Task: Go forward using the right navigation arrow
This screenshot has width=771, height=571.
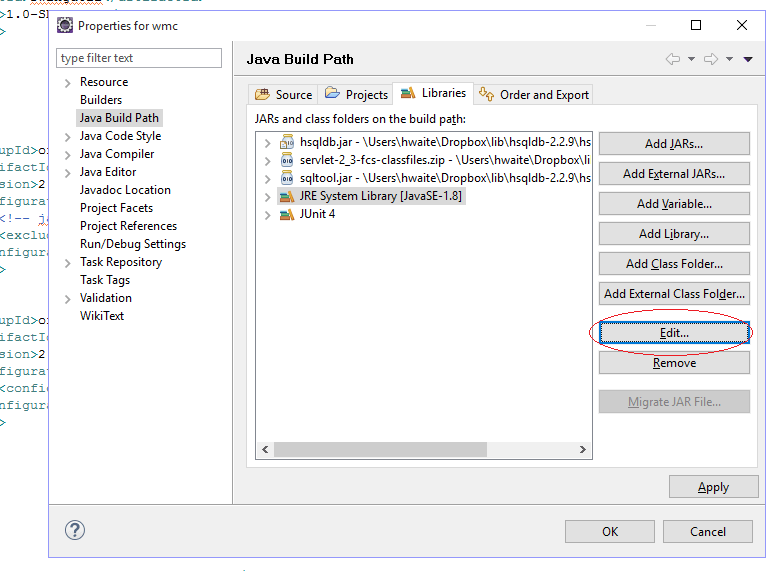Action: (711, 60)
